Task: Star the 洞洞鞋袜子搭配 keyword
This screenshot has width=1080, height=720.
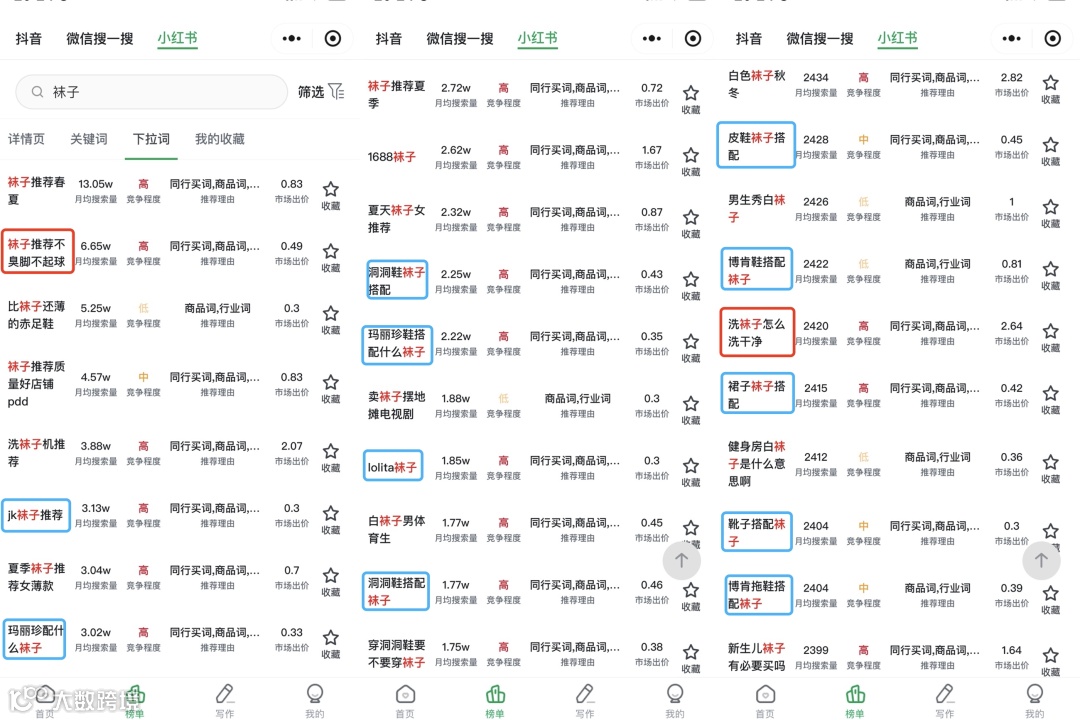Action: [691, 279]
